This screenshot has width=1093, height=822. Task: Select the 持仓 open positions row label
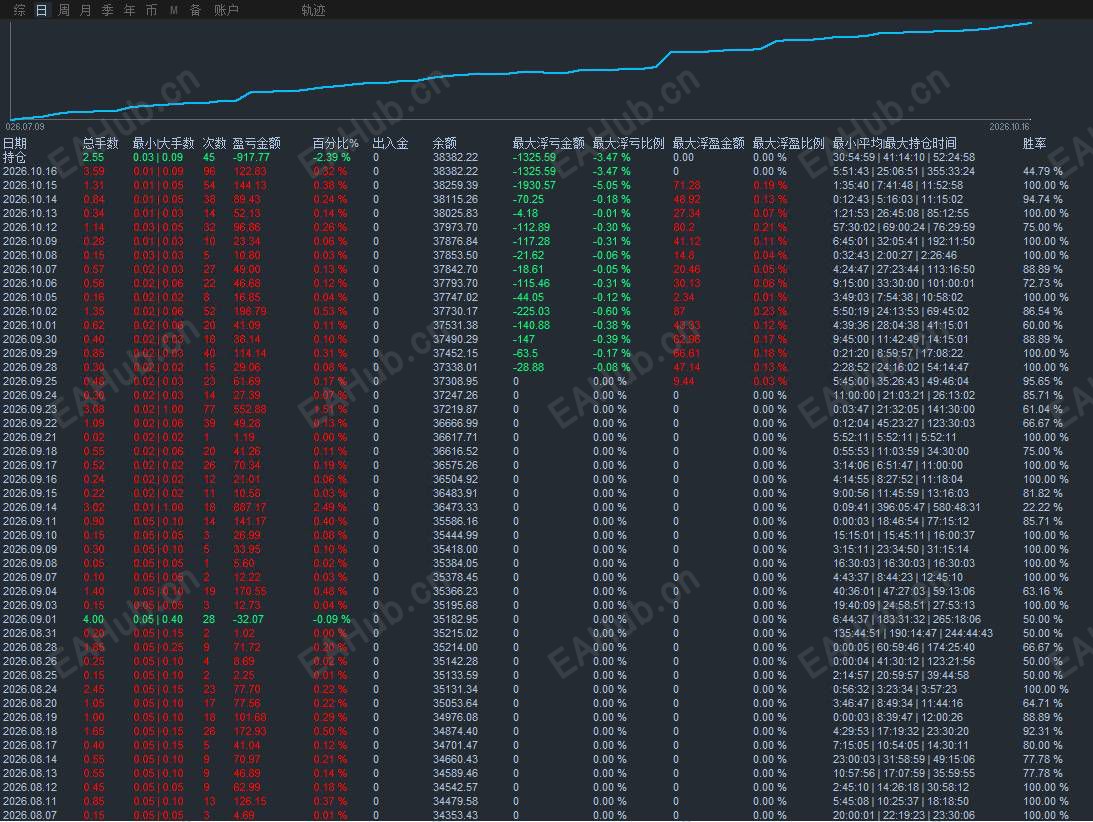[15, 158]
